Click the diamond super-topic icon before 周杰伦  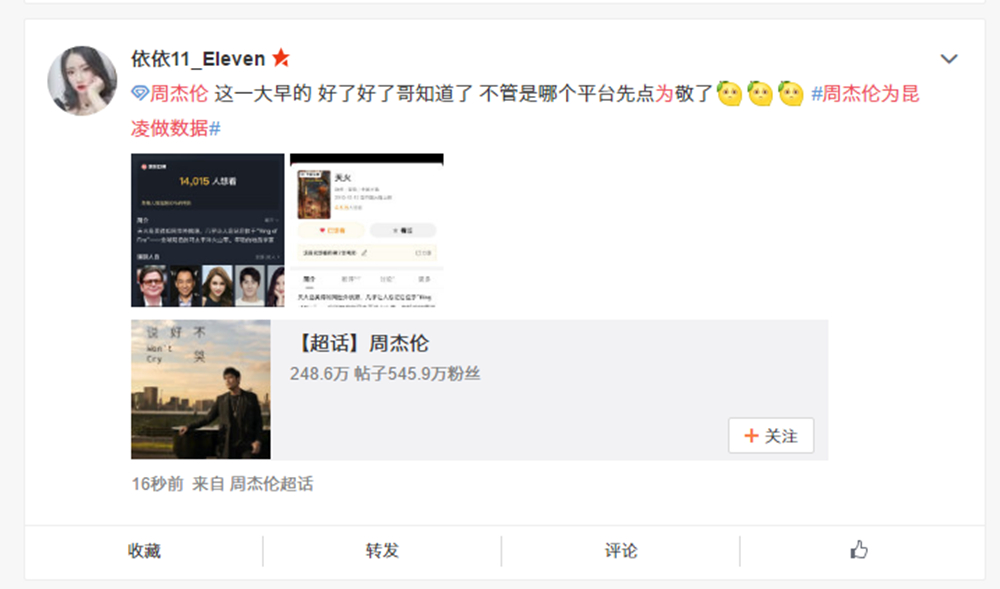point(140,94)
